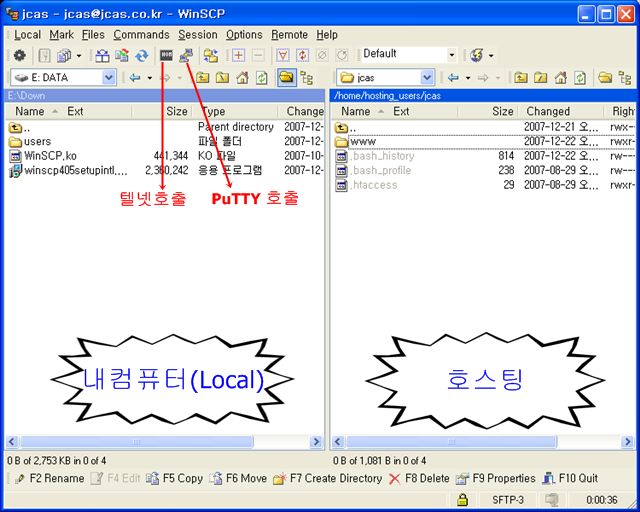Click the remote open-folder bookmark icon
The width and height of the screenshot is (640, 512).
click(x=605, y=78)
